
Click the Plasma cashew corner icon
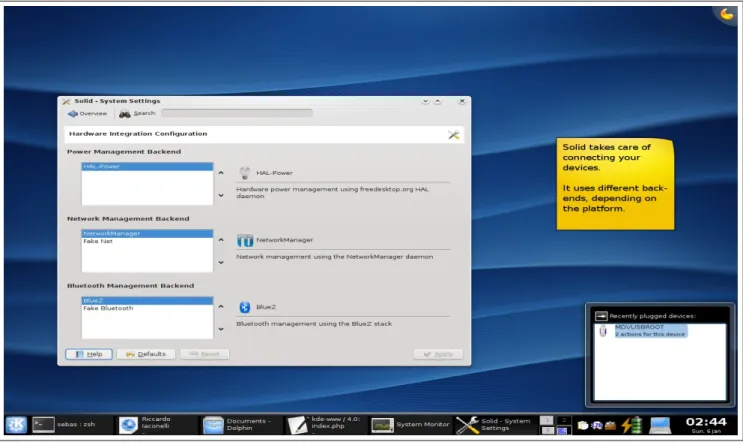[727, 14]
